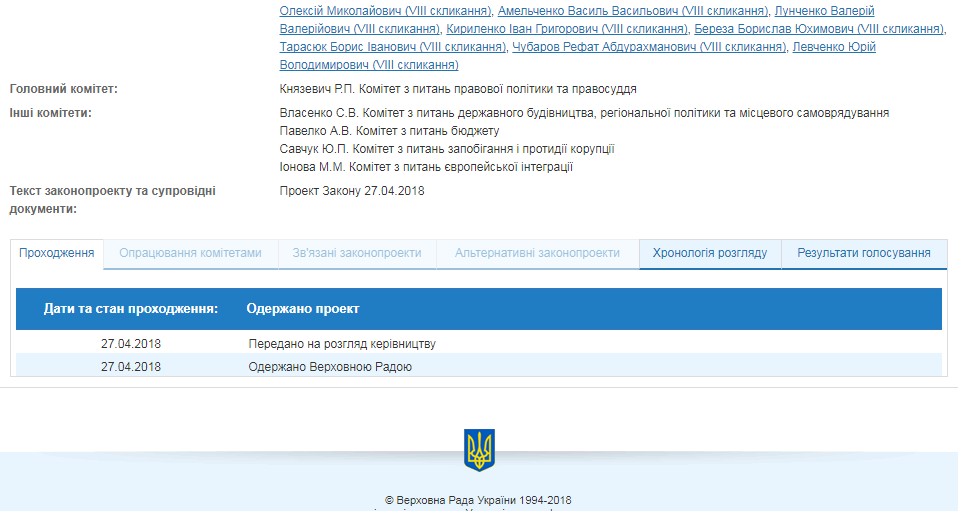Click Чубаров Рефат Абдурахманович link
This screenshot has width=958, height=511.
648,47
